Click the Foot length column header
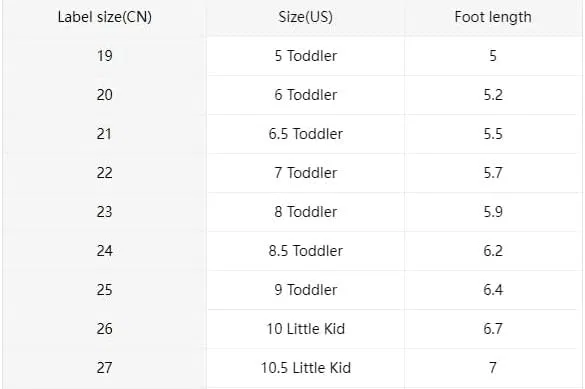Screen dimensions: 585x389 [493, 17]
